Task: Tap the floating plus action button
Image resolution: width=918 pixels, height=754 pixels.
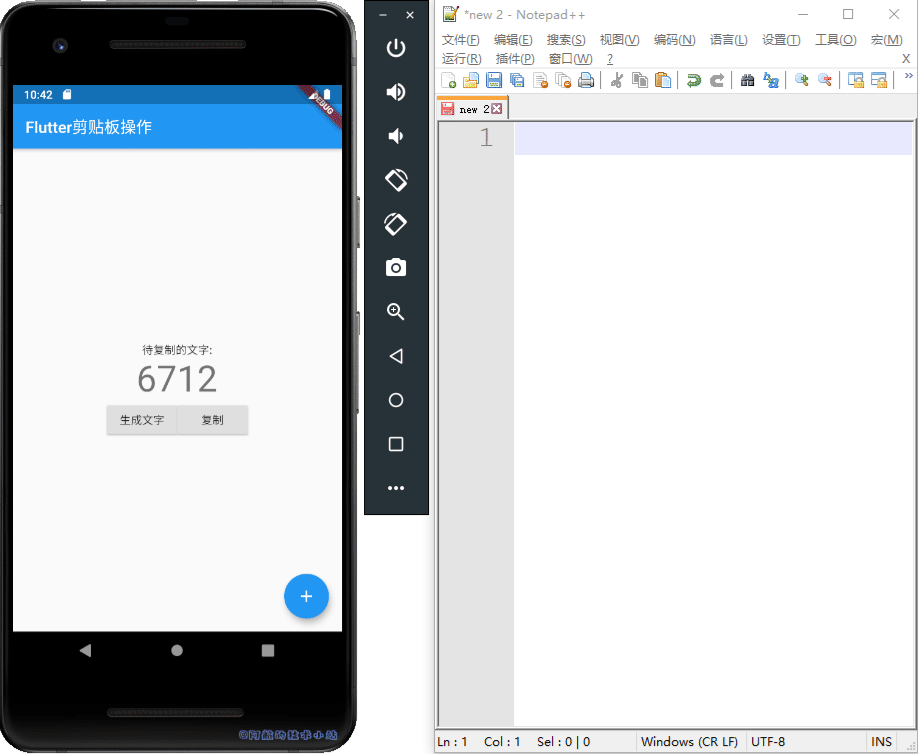Action: click(x=306, y=596)
